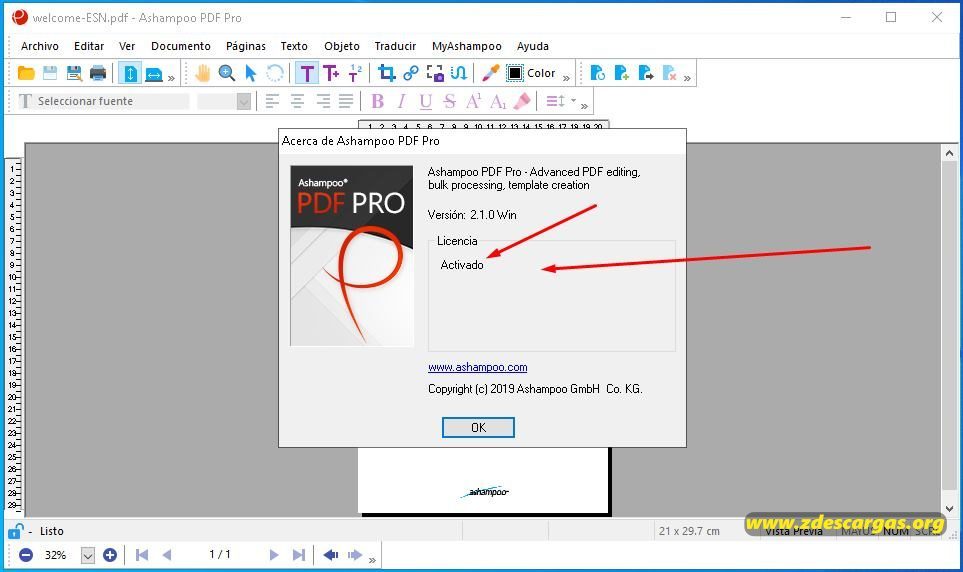Select the Zoom magnifier tool

[x=227, y=73]
